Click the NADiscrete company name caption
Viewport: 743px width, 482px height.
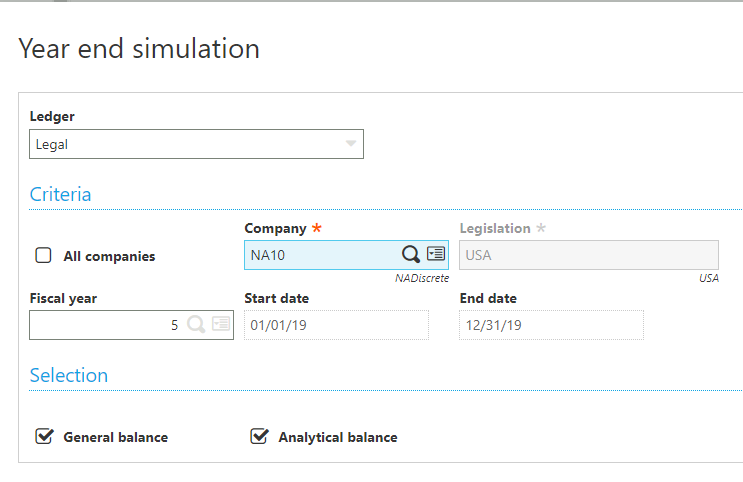tap(421, 278)
